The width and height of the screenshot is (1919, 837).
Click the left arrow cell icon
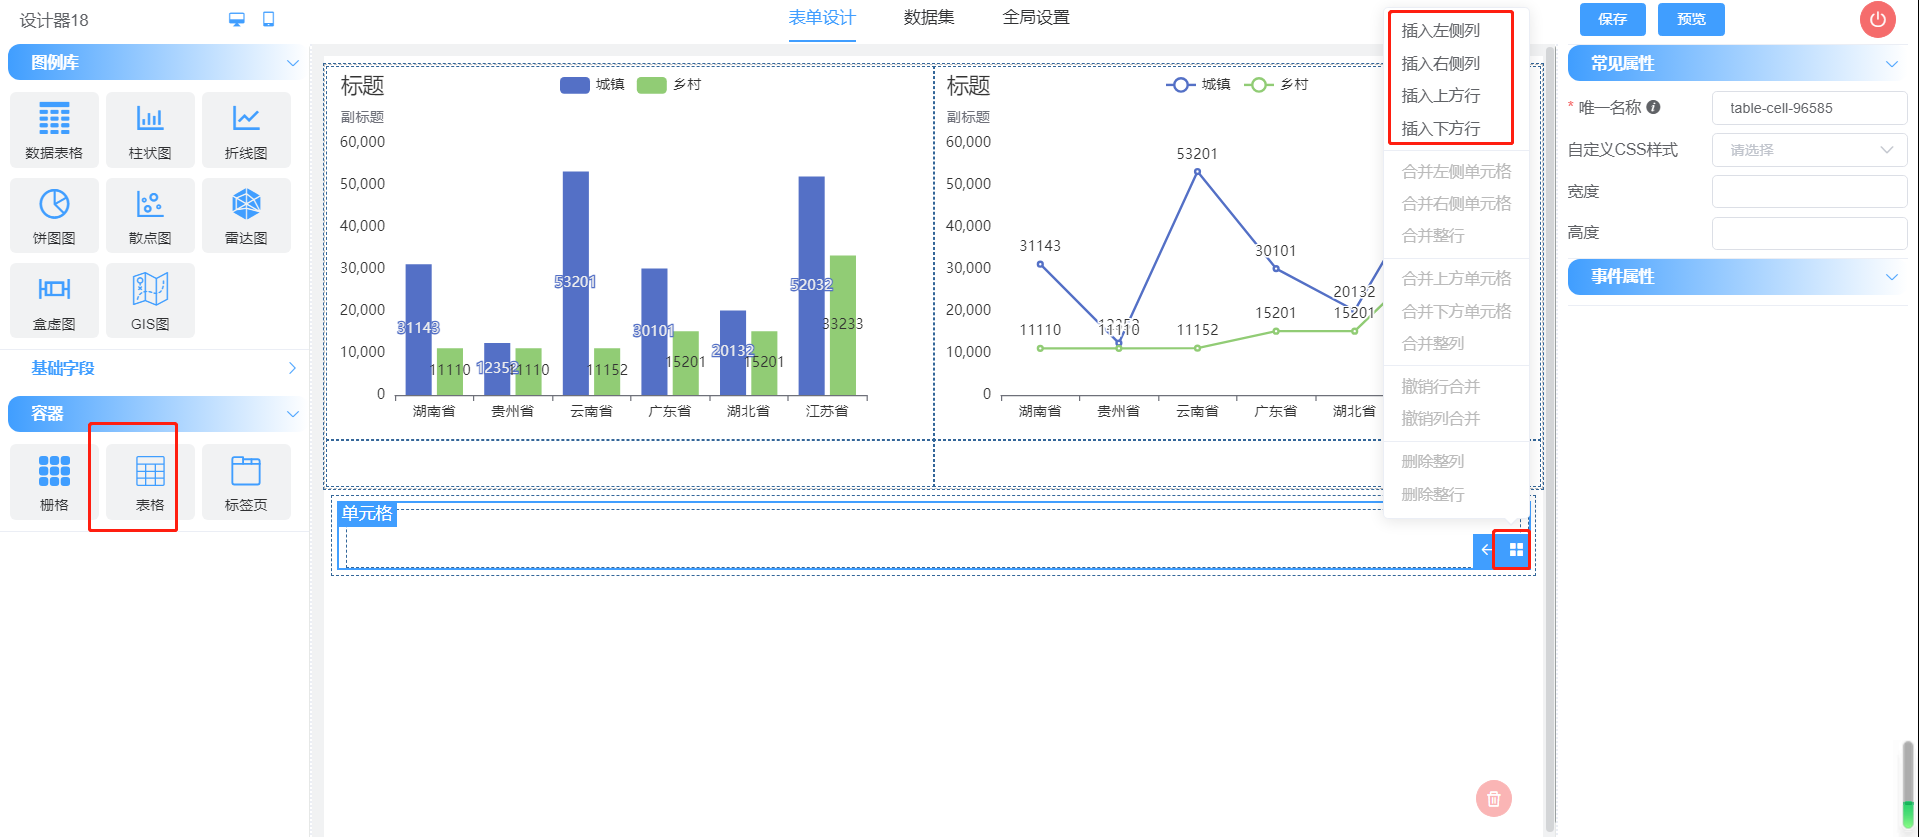click(x=1487, y=549)
